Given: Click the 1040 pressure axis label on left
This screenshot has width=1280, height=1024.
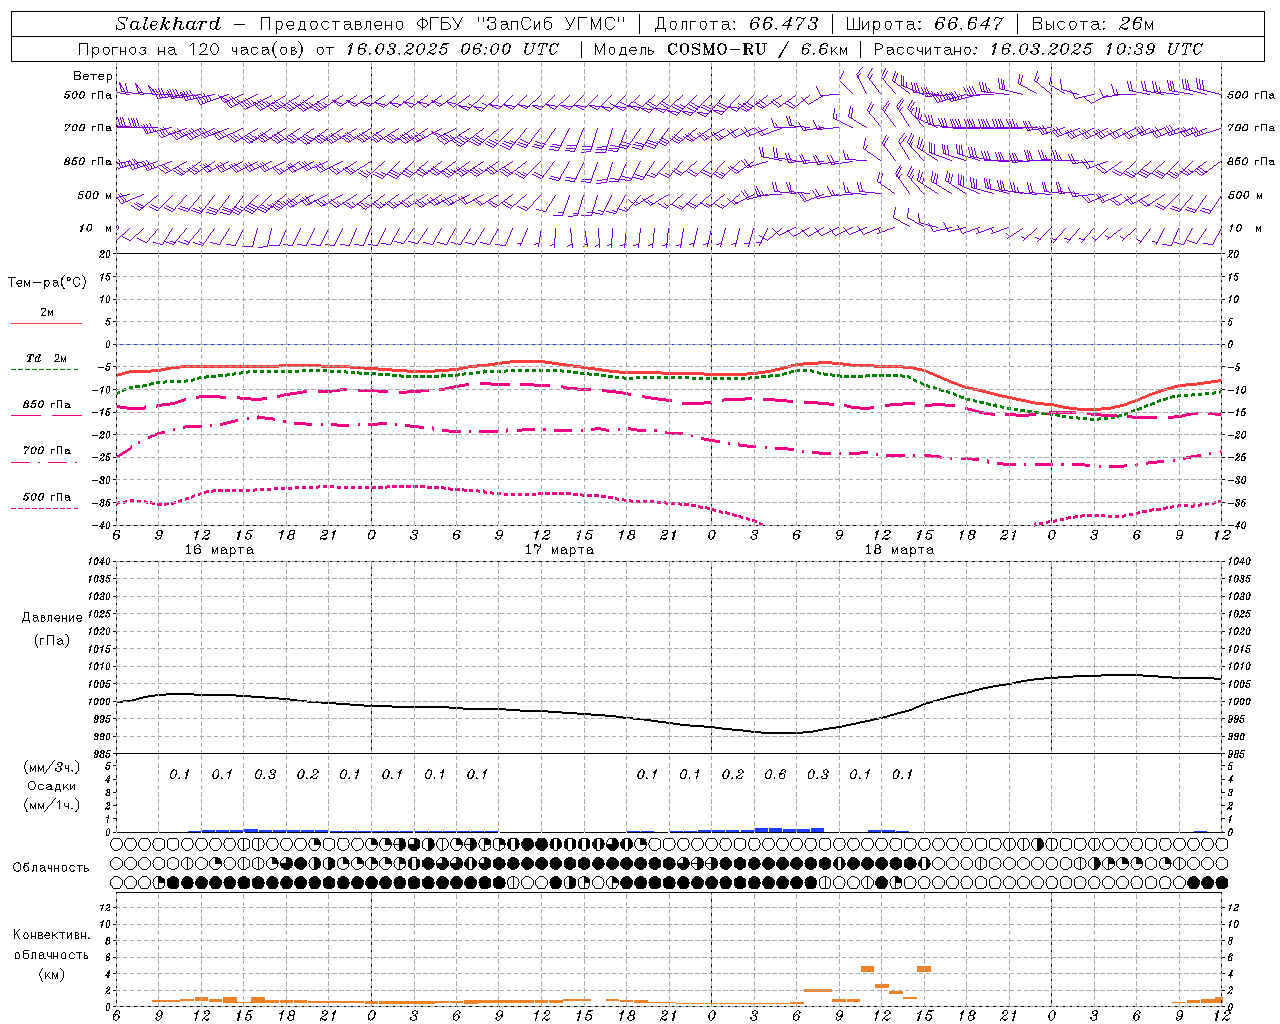Looking at the screenshot, I should [x=97, y=562].
